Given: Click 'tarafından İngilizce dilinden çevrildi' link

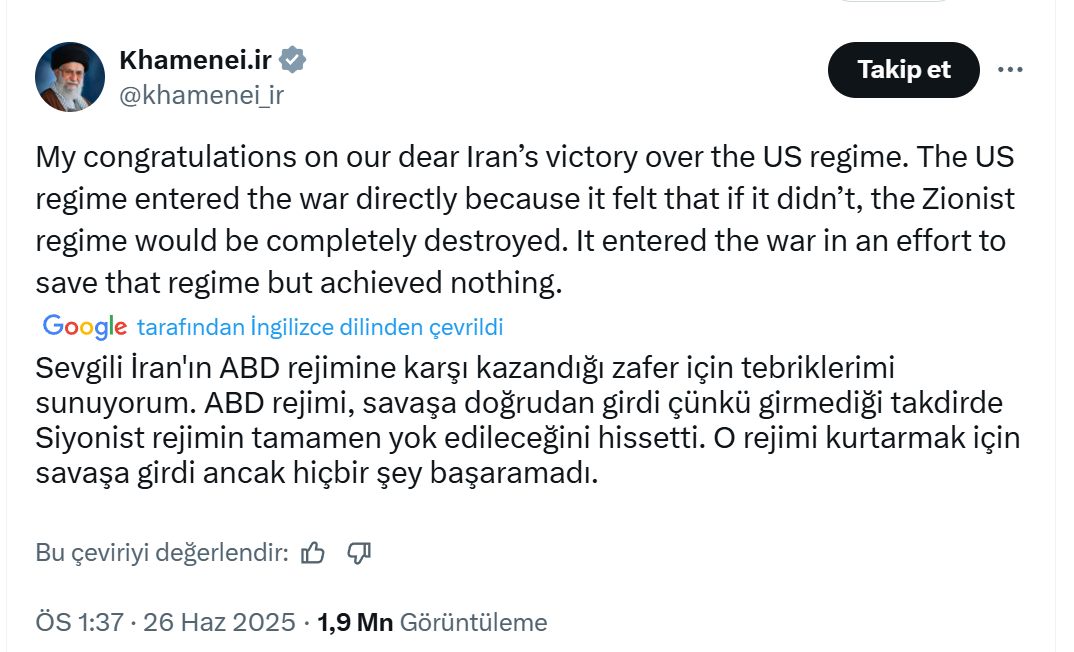Looking at the screenshot, I should point(320,327).
